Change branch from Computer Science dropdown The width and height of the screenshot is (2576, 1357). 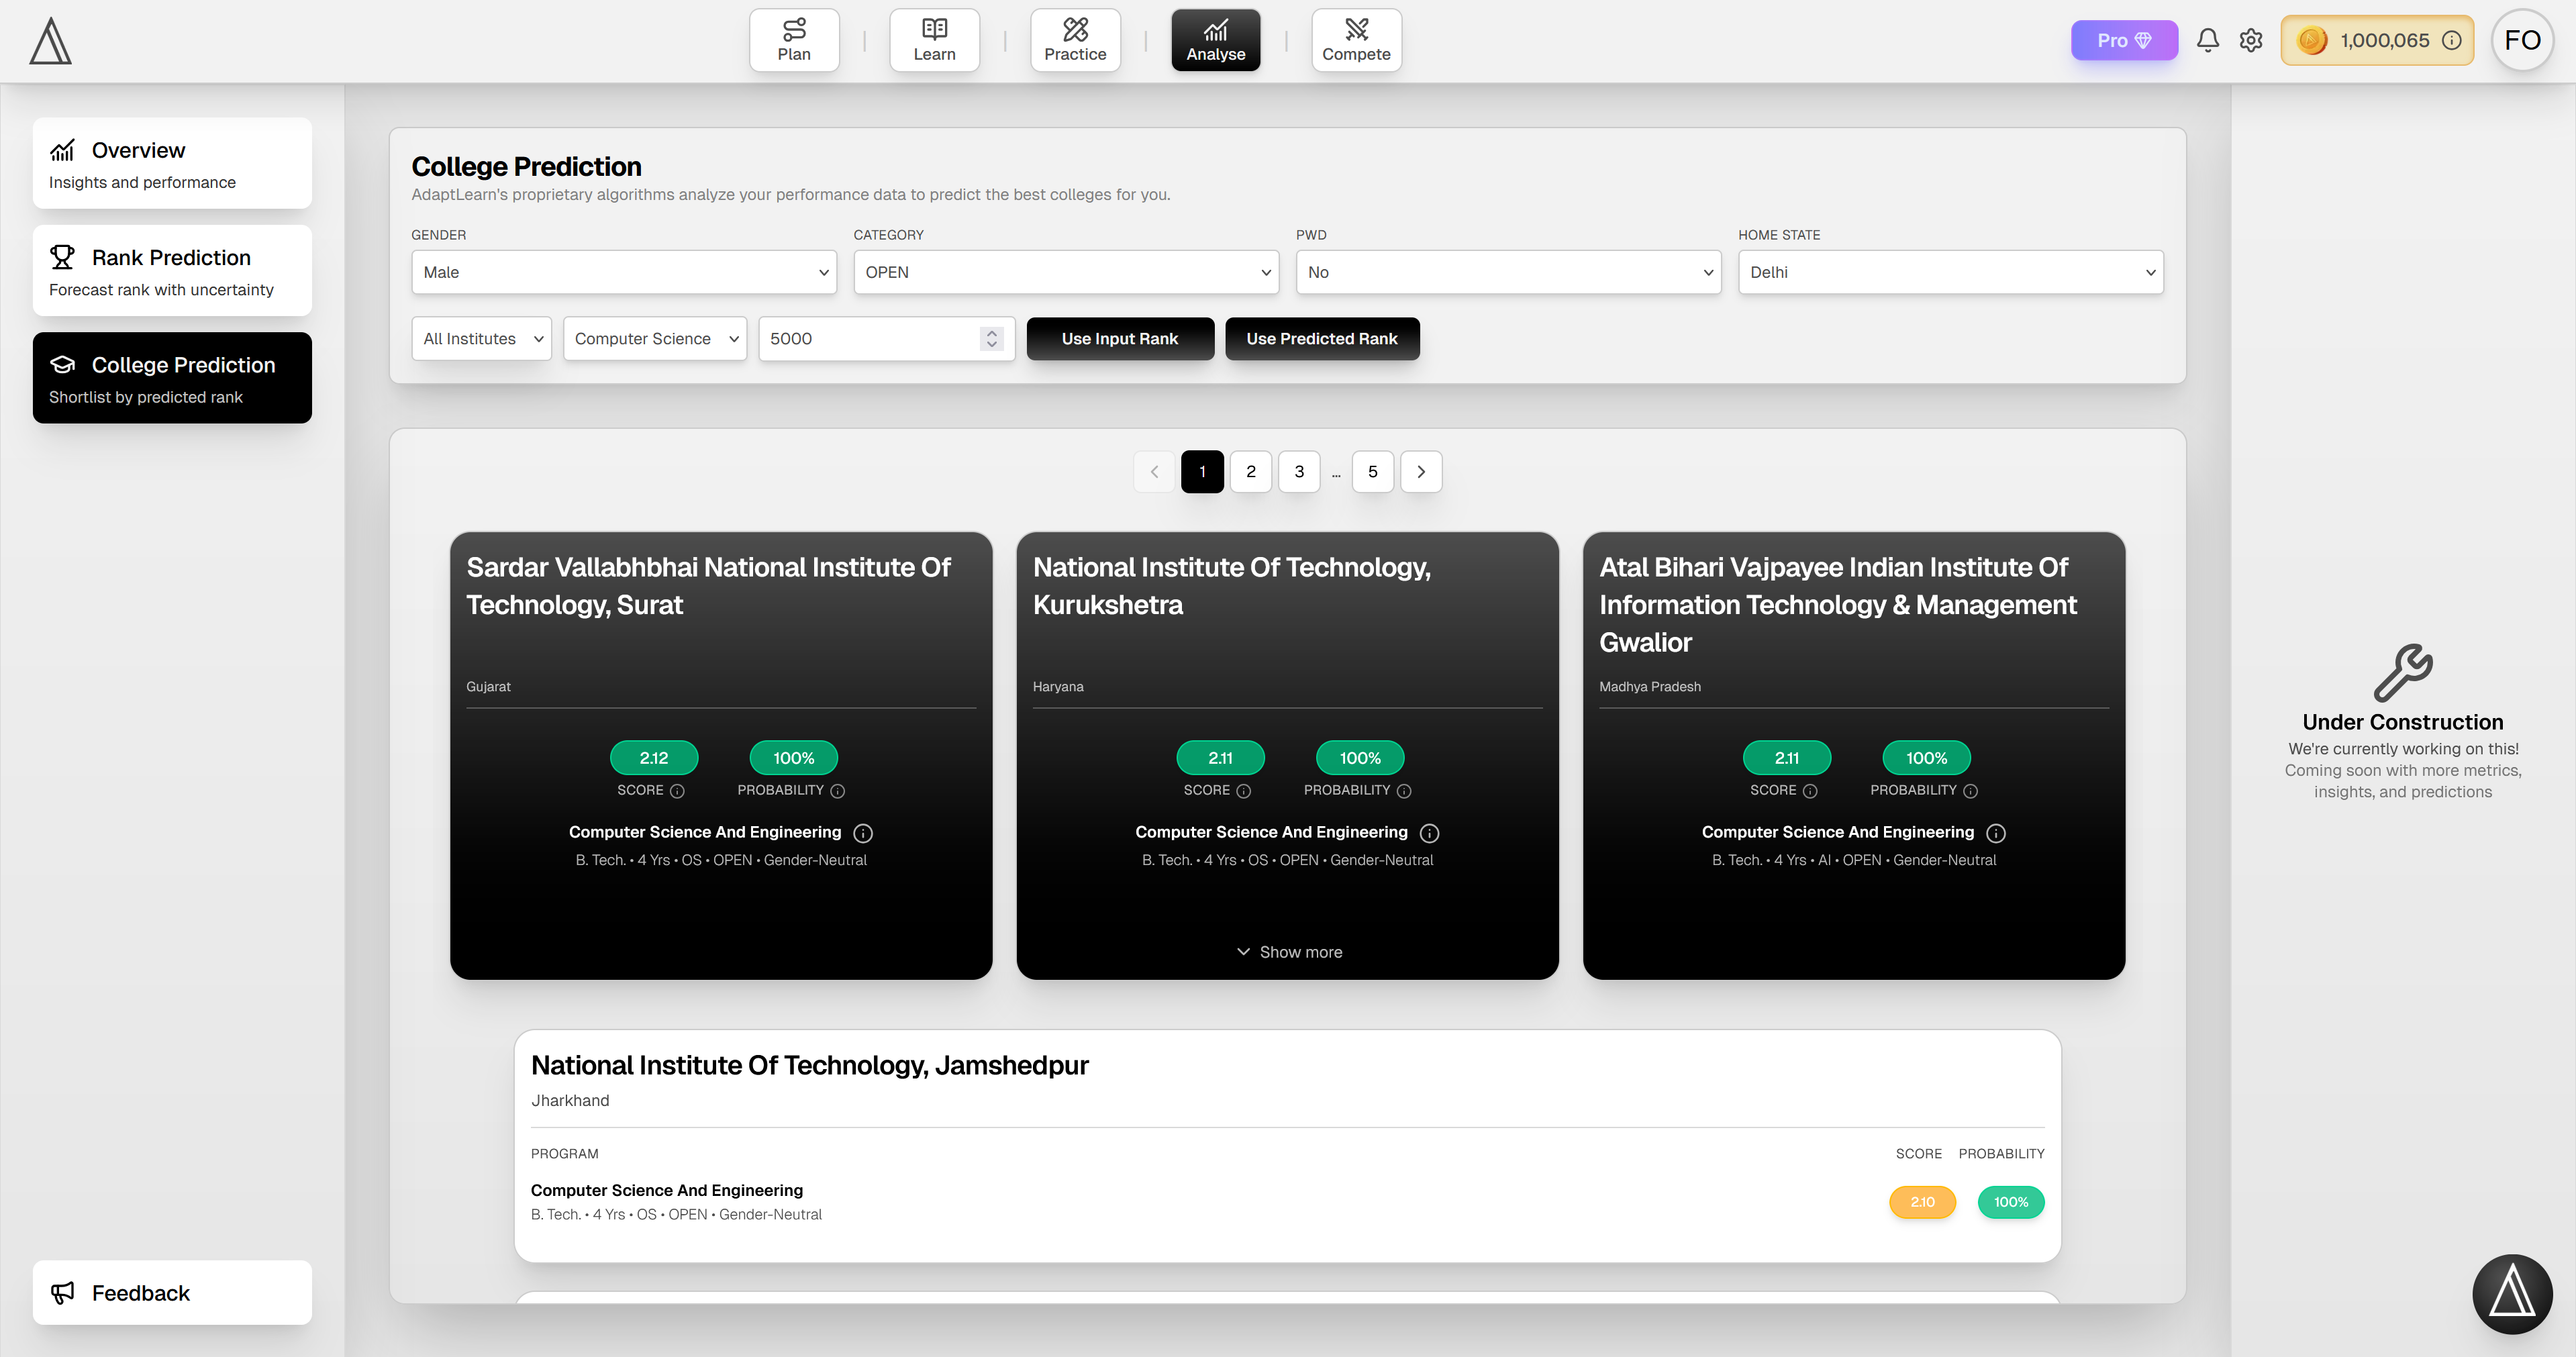(654, 338)
